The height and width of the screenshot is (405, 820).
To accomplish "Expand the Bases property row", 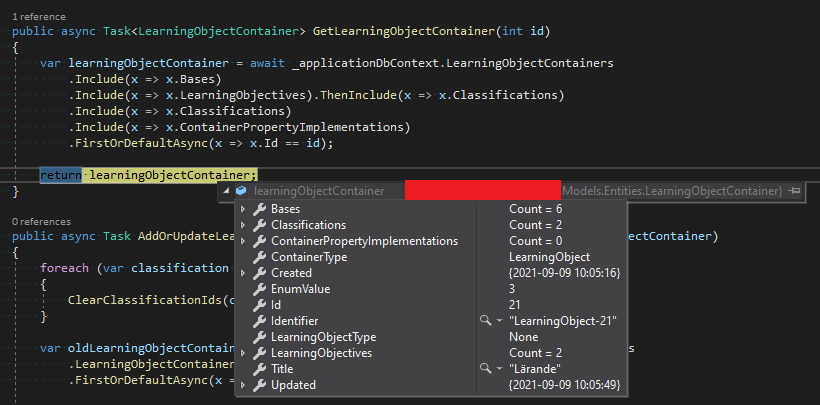I will point(243,209).
